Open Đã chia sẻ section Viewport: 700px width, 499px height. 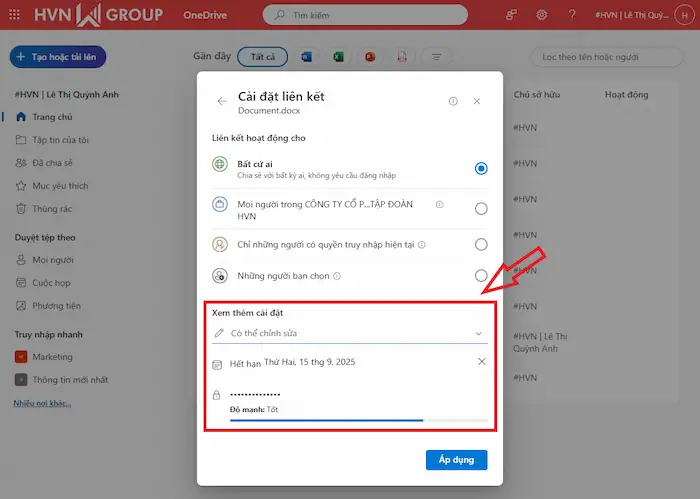click(x=52, y=163)
